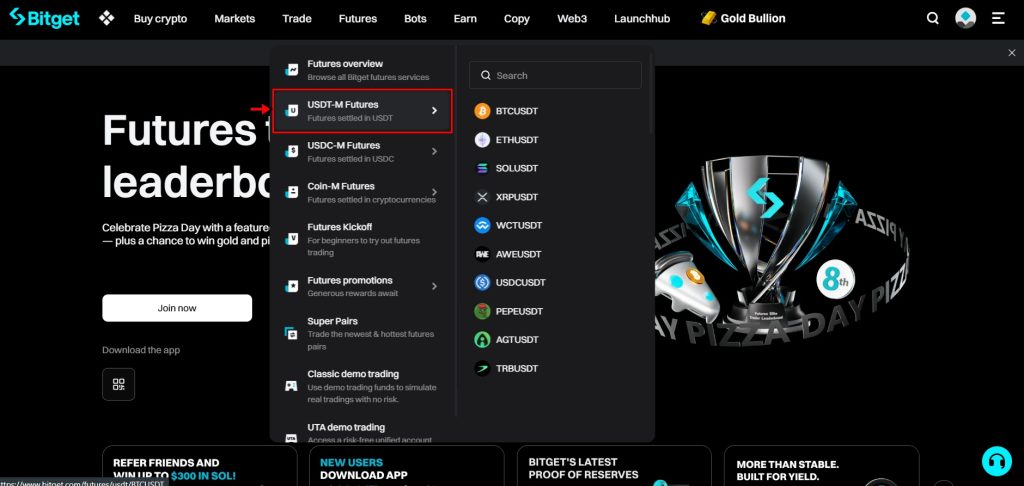The width and height of the screenshot is (1024, 486).
Task: Click the Pepe icon for PEPEUSDT
Action: point(482,311)
